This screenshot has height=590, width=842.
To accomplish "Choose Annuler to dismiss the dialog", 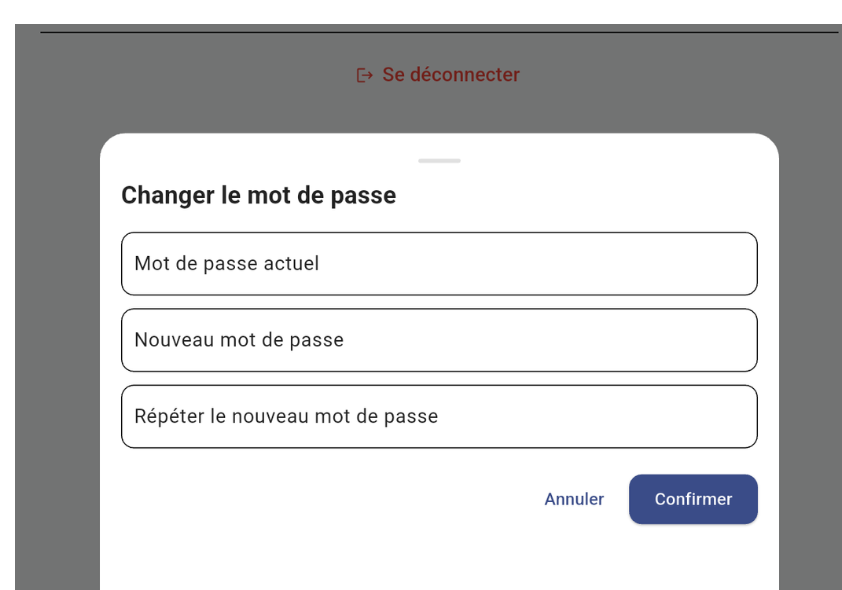I will [x=574, y=499].
